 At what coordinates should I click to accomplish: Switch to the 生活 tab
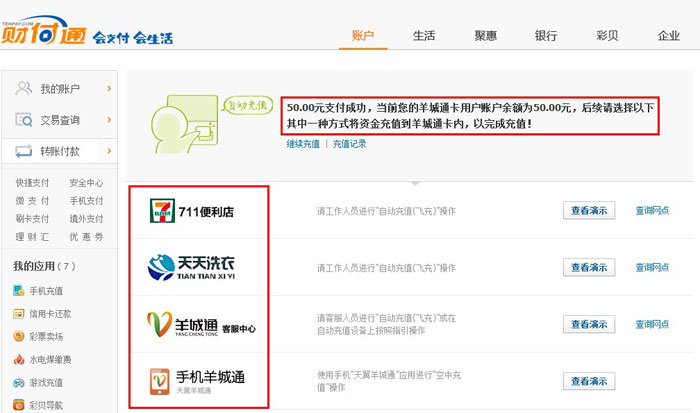pos(424,35)
